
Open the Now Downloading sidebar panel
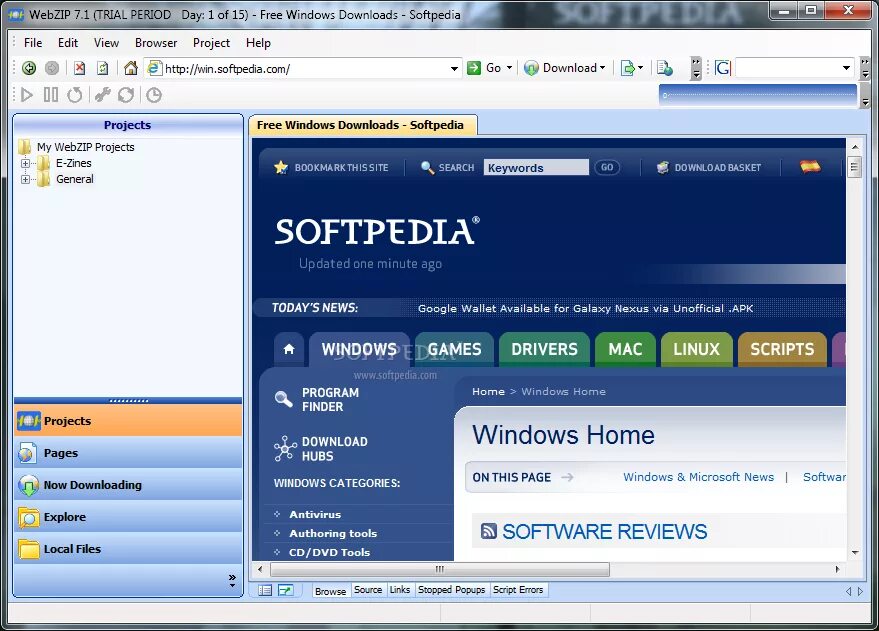pyautogui.click(x=128, y=485)
